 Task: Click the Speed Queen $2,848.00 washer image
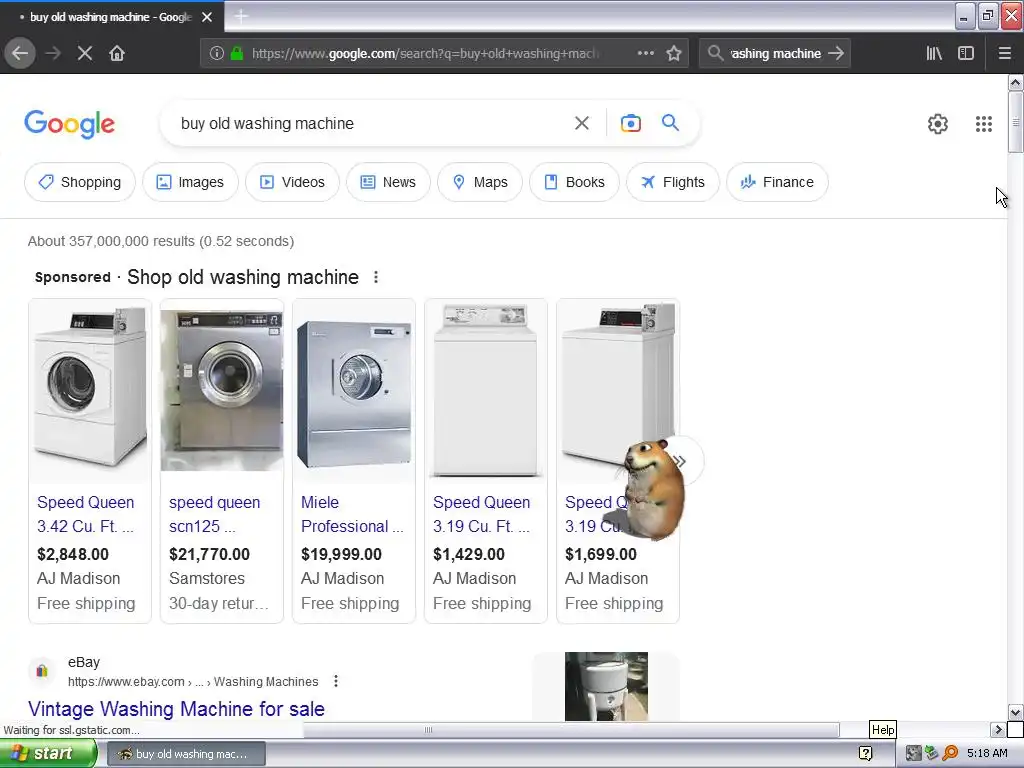click(90, 389)
